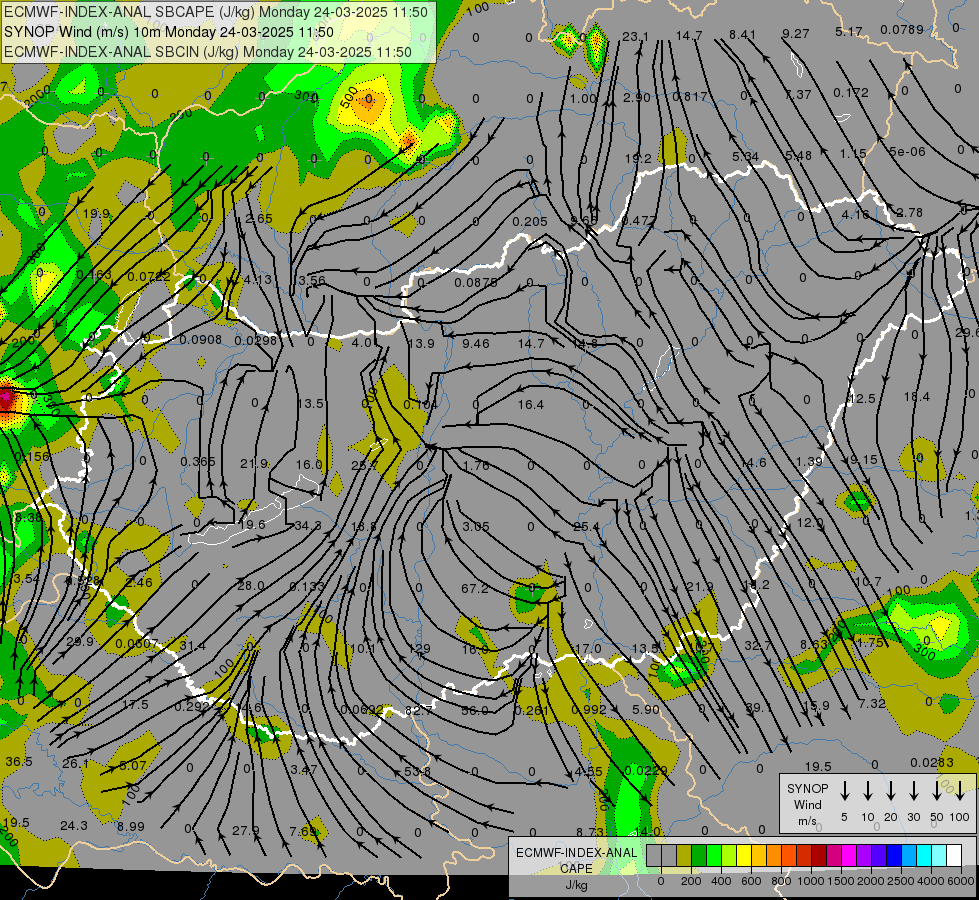Click the map value 2.65
This screenshot has height=900, width=979.
[x=258, y=218]
